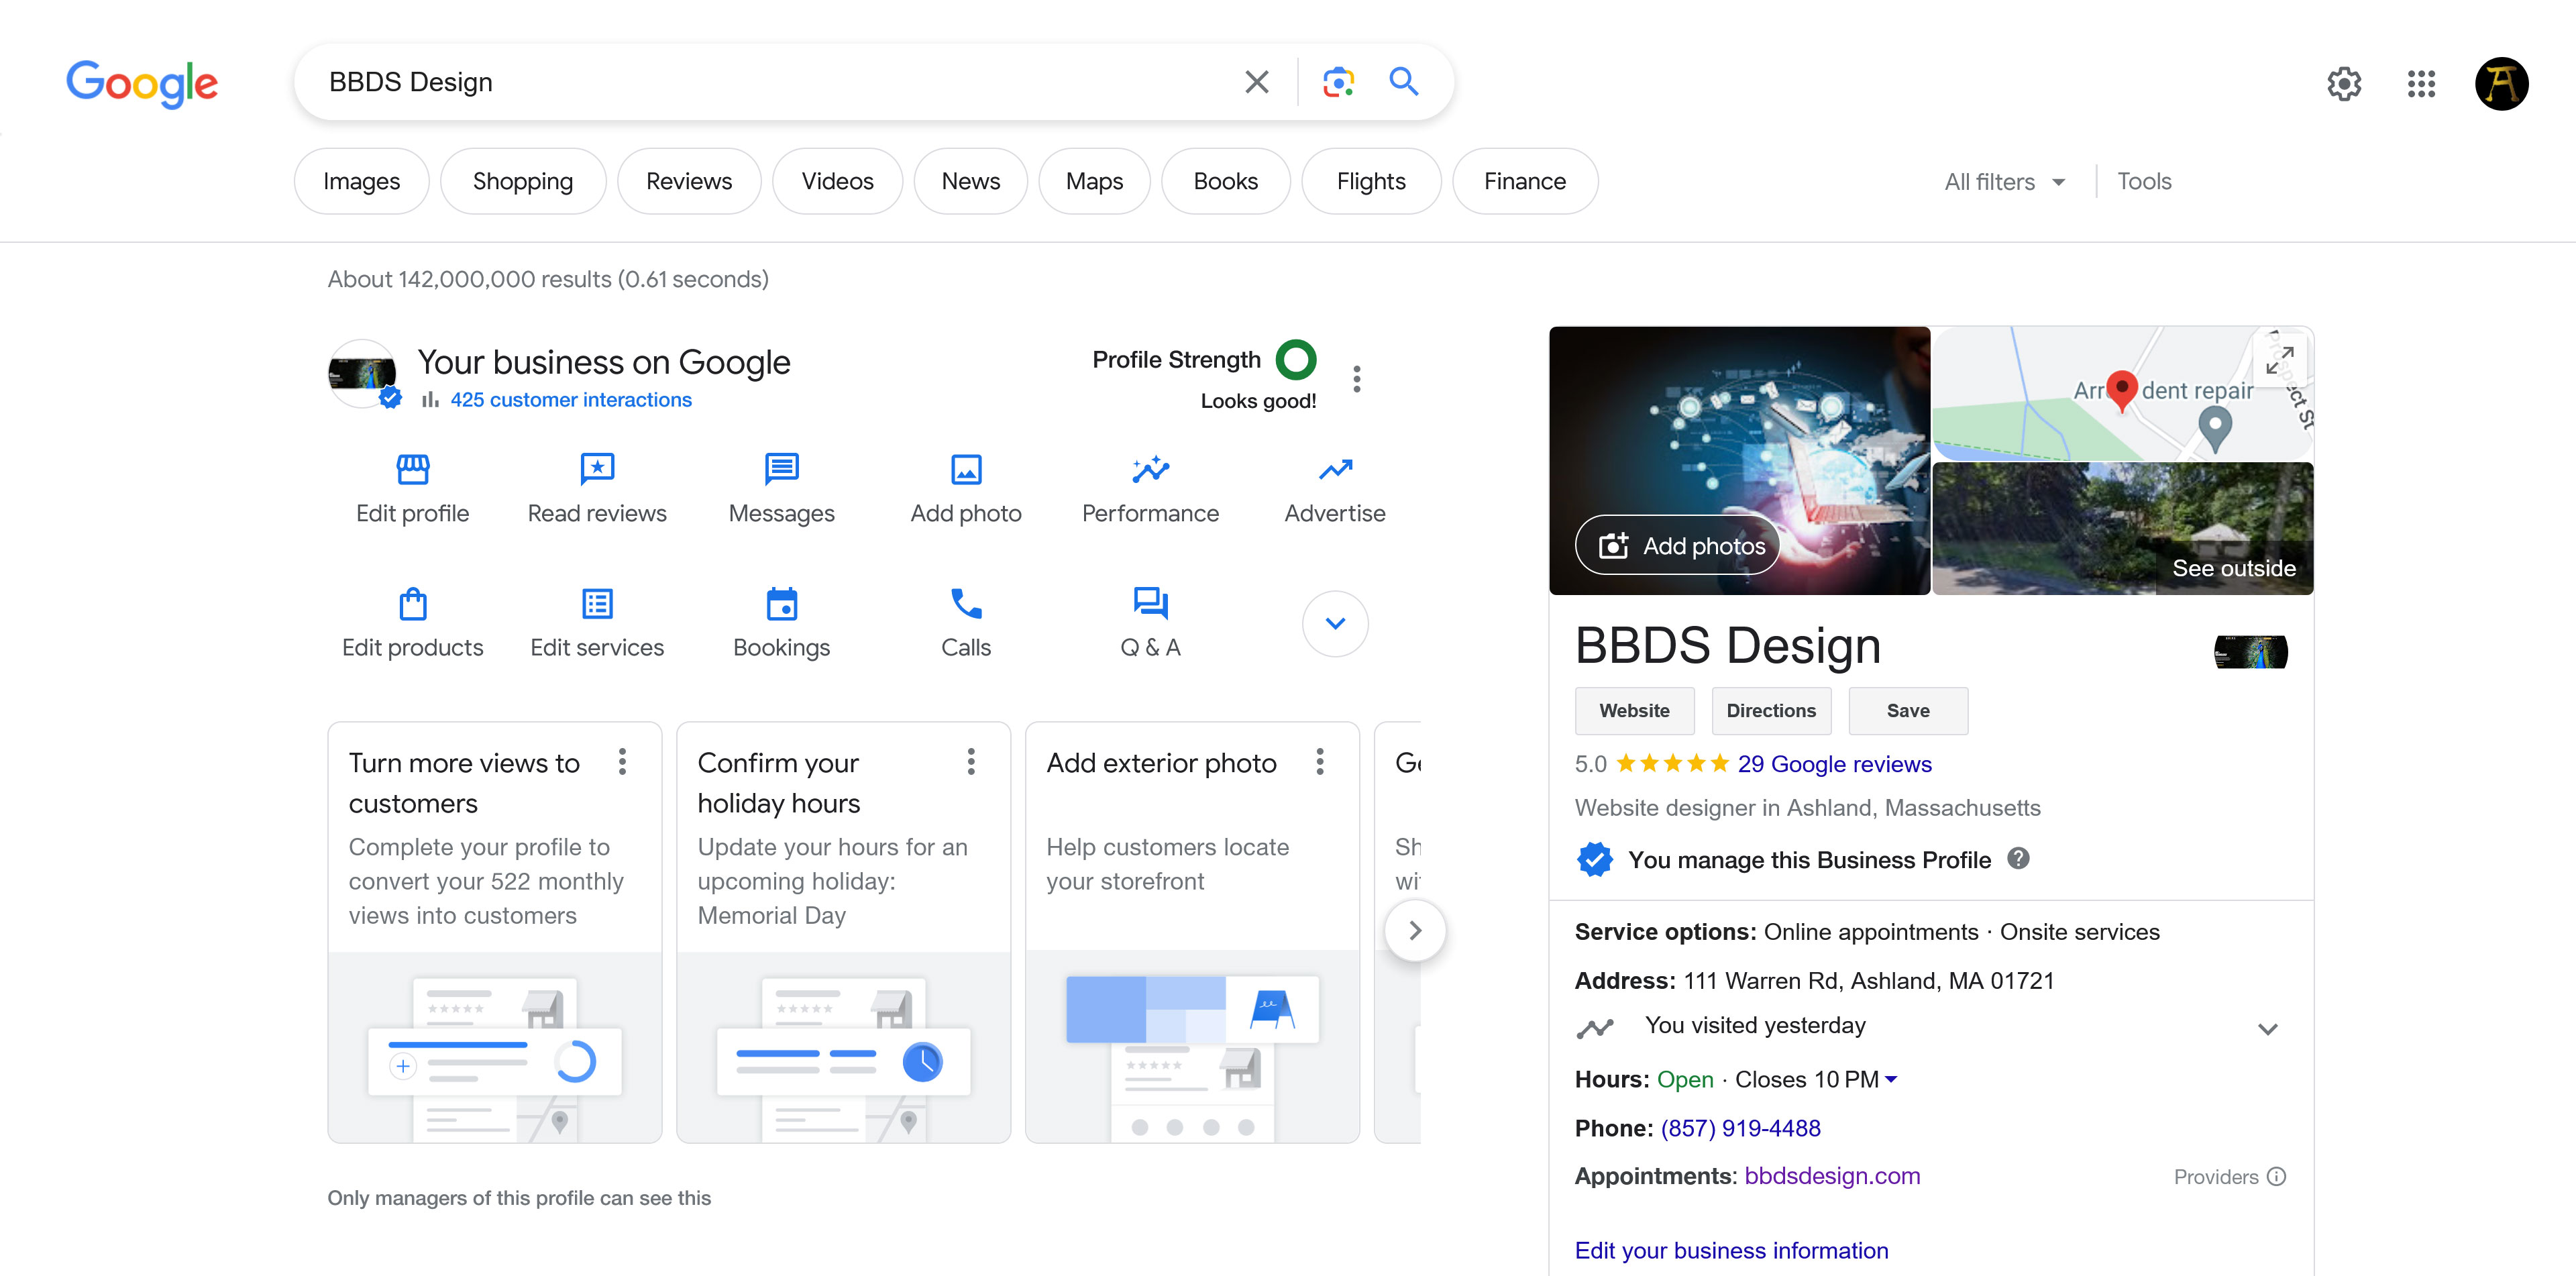Click the BBDS Design logo thumbnail
This screenshot has width=2576, height=1276.
[2250, 652]
